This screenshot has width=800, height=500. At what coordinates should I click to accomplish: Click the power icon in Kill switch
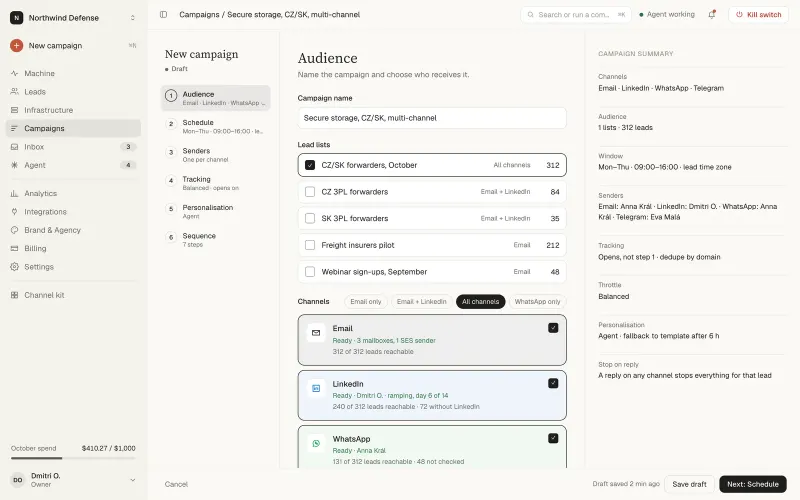click(x=739, y=15)
